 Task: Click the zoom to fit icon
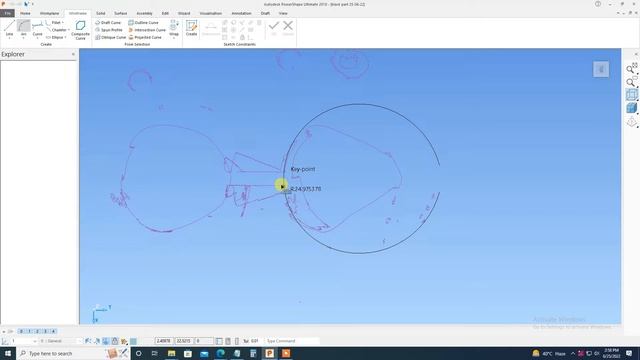point(631,68)
